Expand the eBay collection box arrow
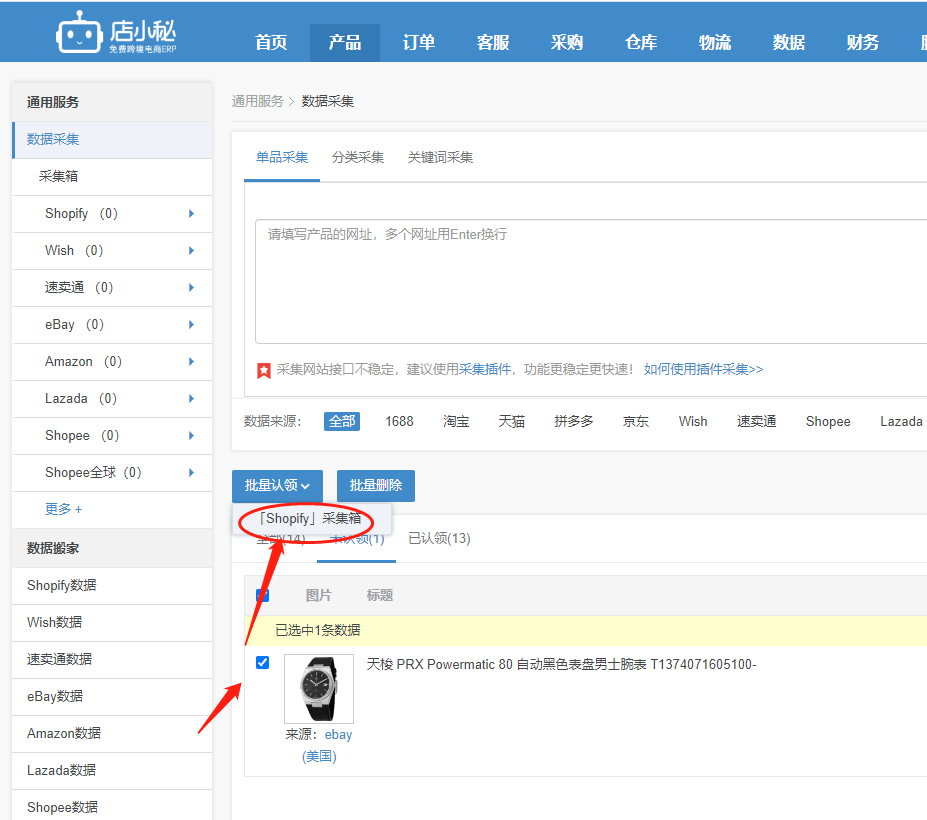This screenshot has width=927, height=820. pos(191,325)
